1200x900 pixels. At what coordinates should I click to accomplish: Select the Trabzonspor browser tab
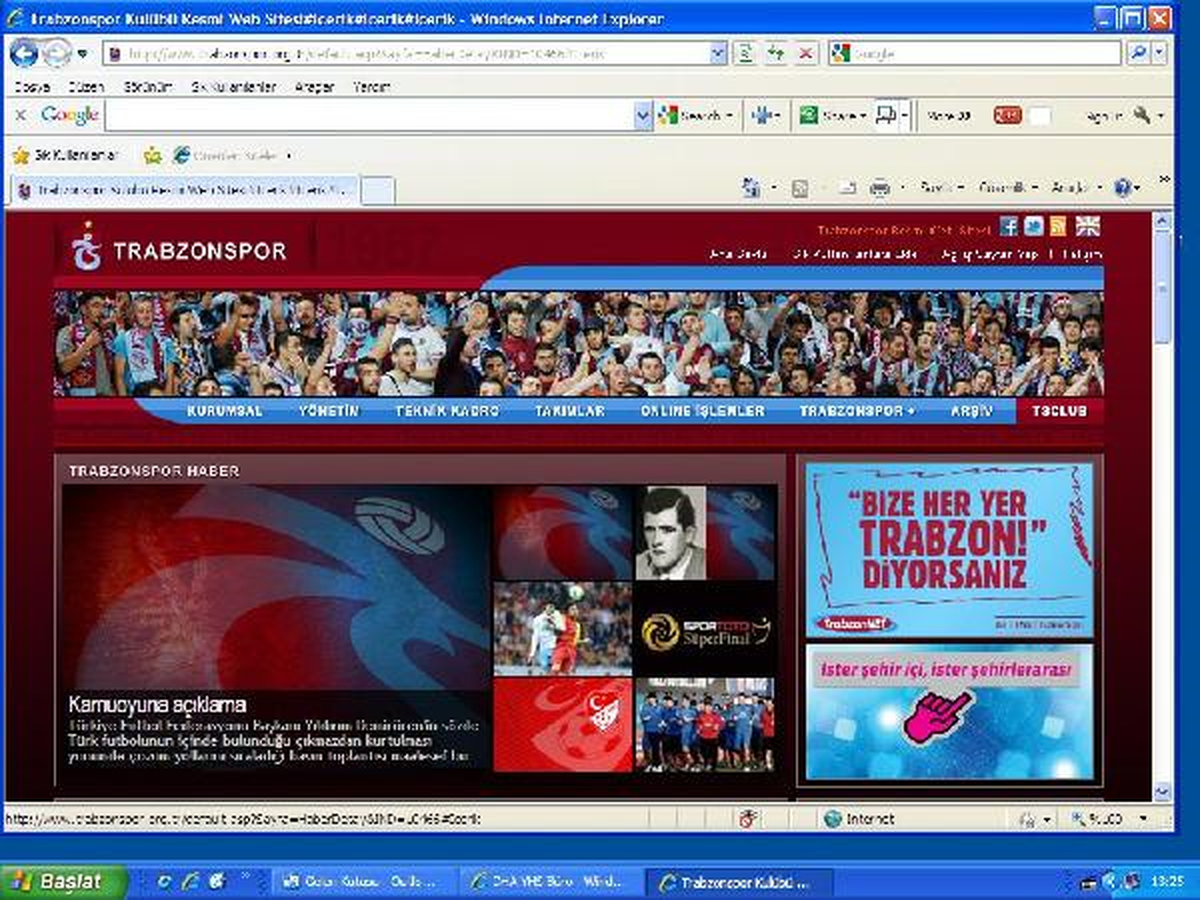coord(186,190)
